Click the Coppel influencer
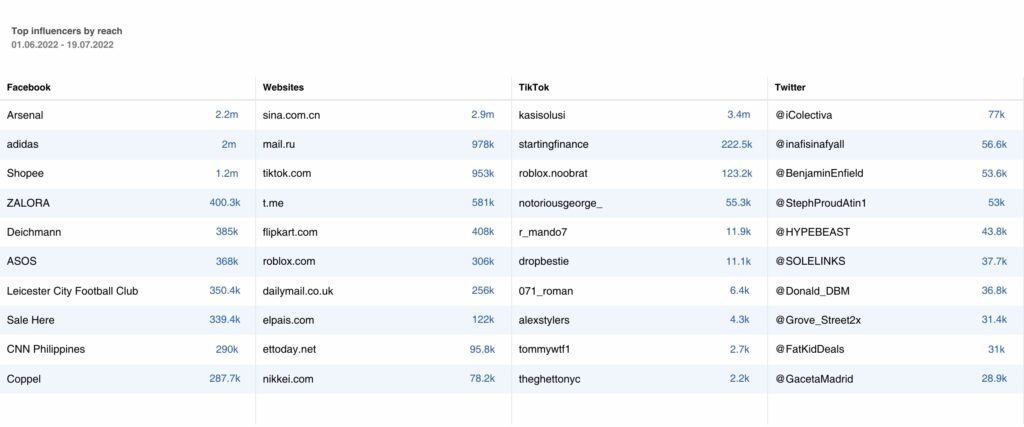This screenshot has width=1024, height=427. [x=24, y=379]
